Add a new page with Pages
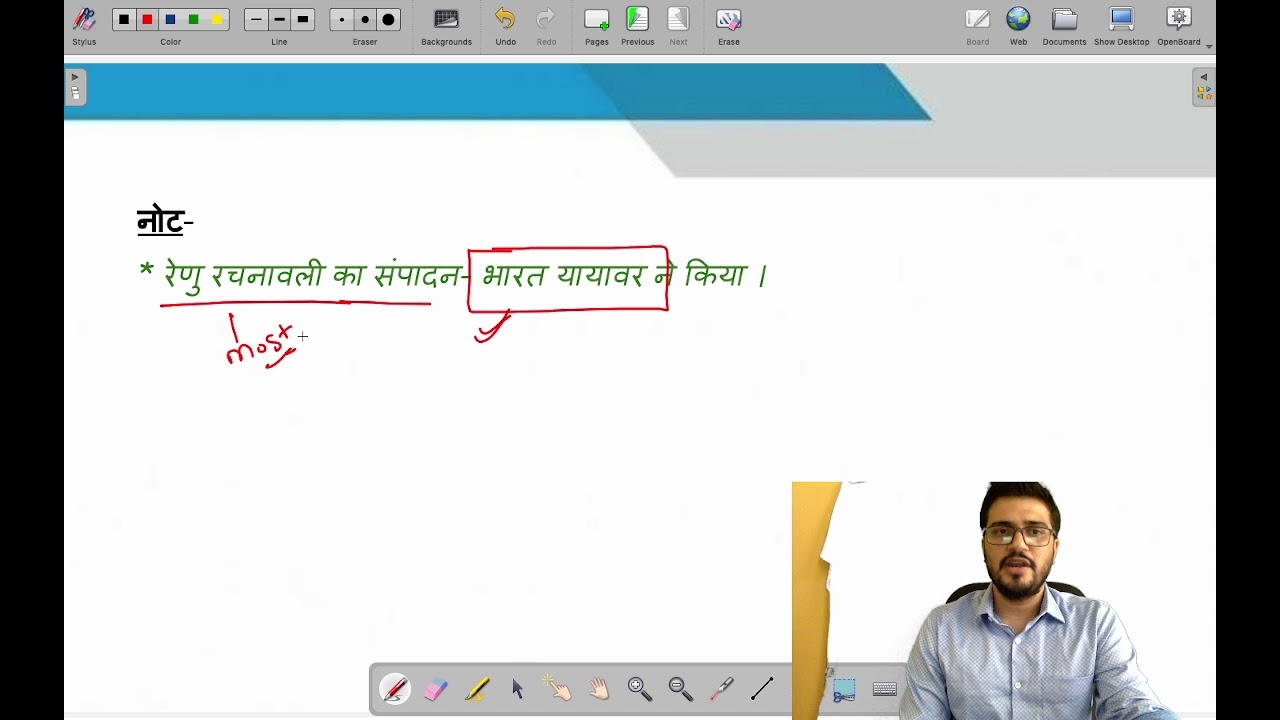The width and height of the screenshot is (1280, 720). click(x=597, y=26)
